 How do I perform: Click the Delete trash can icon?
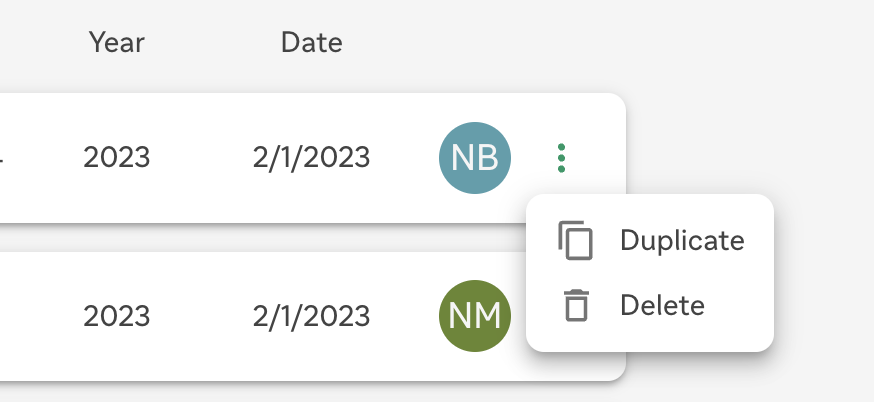point(576,306)
